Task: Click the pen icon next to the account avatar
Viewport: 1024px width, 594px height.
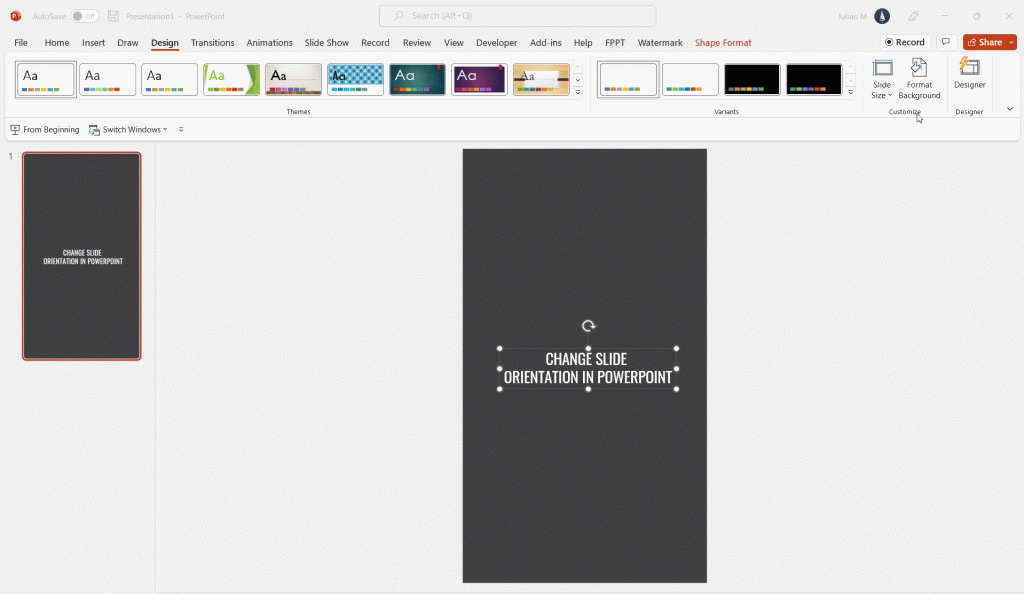Action: click(913, 16)
